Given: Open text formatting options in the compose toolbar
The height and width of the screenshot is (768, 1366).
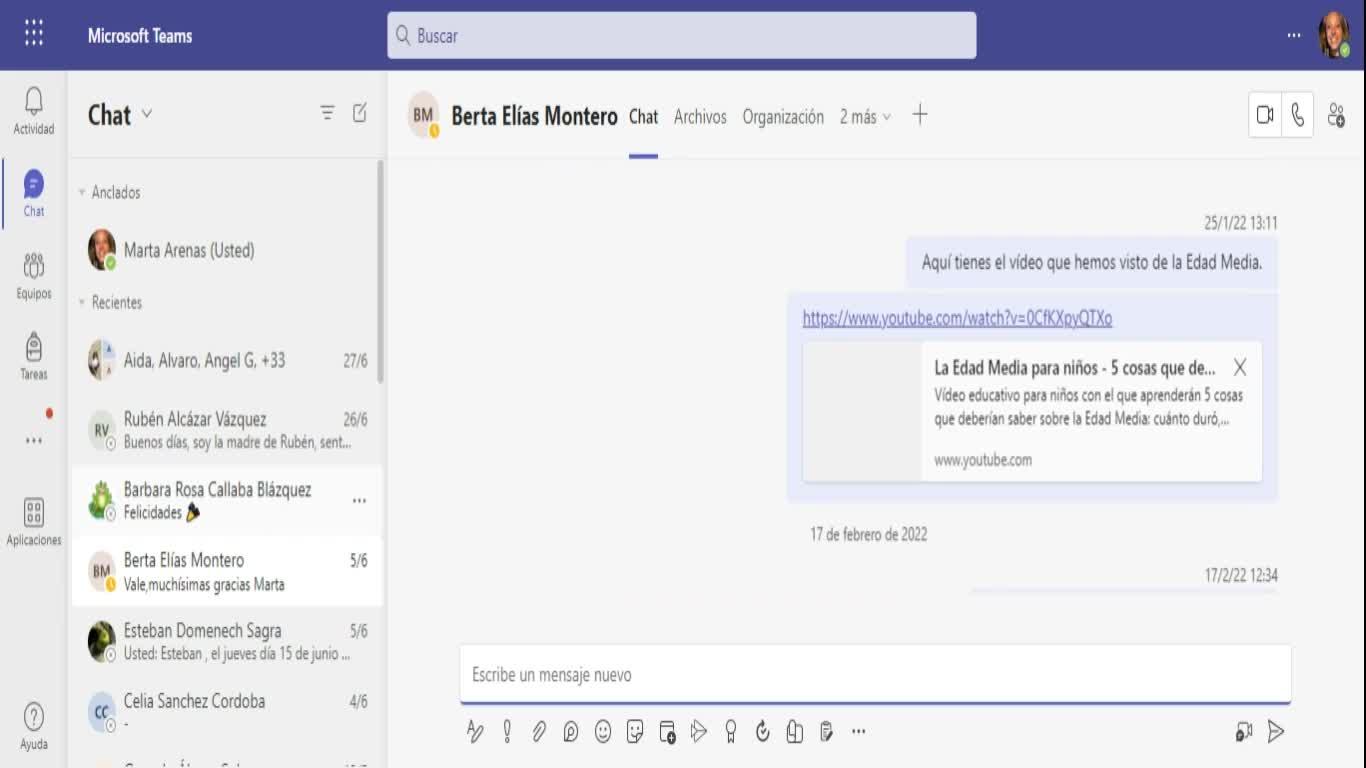Looking at the screenshot, I should click(x=475, y=732).
